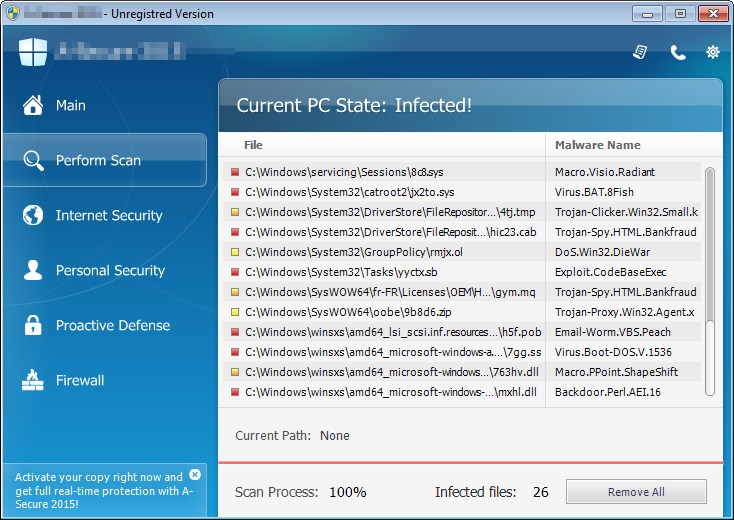Click the four-pane shield logo in header
The height and width of the screenshot is (520, 734).
[x=33, y=51]
